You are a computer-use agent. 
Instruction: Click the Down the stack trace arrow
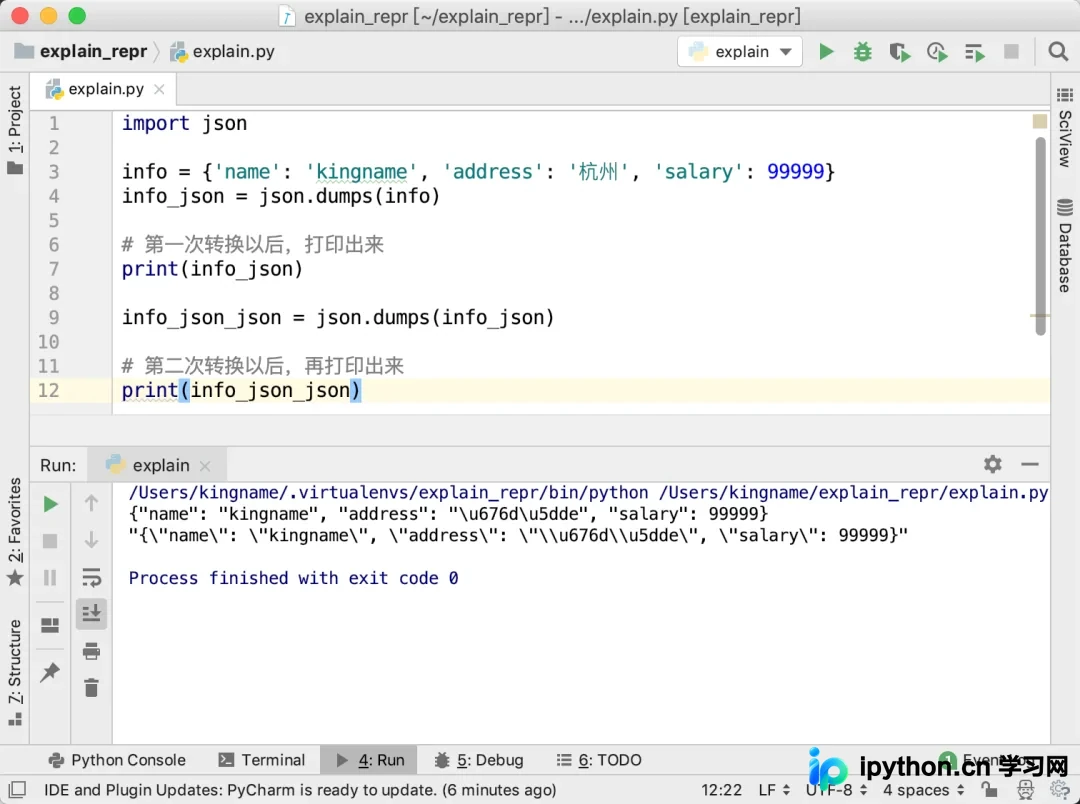point(91,540)
